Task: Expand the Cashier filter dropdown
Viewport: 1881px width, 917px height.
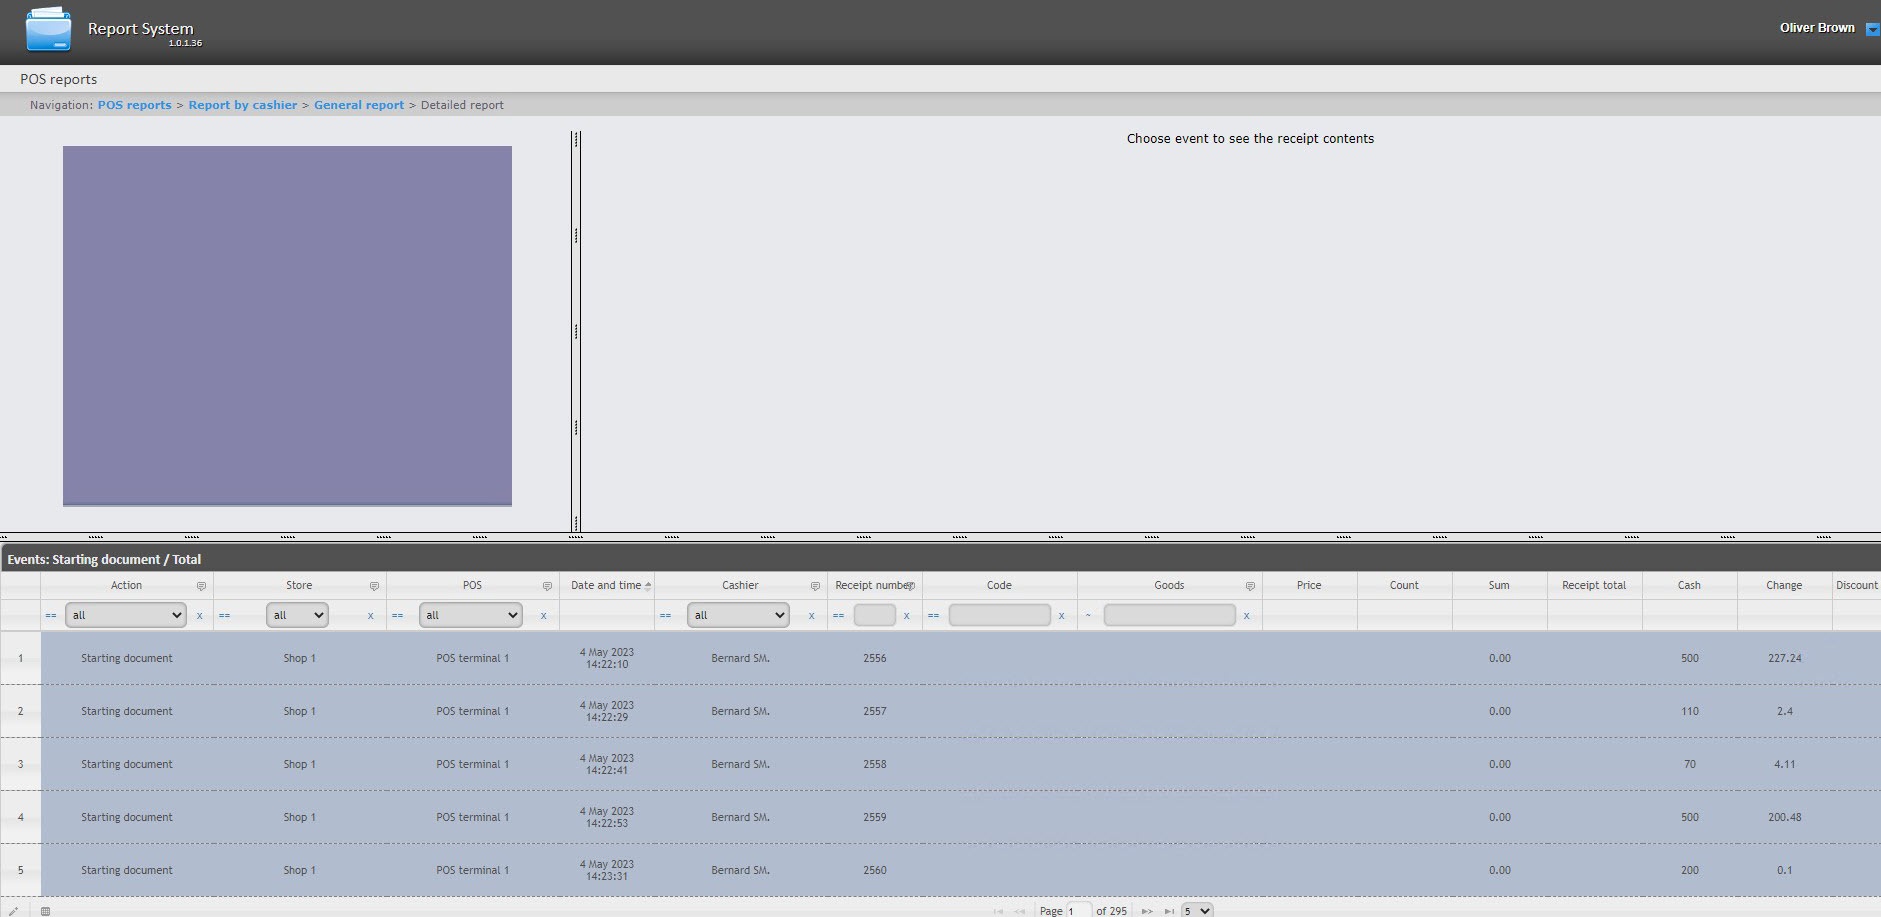Action: (x=738, y=615)
